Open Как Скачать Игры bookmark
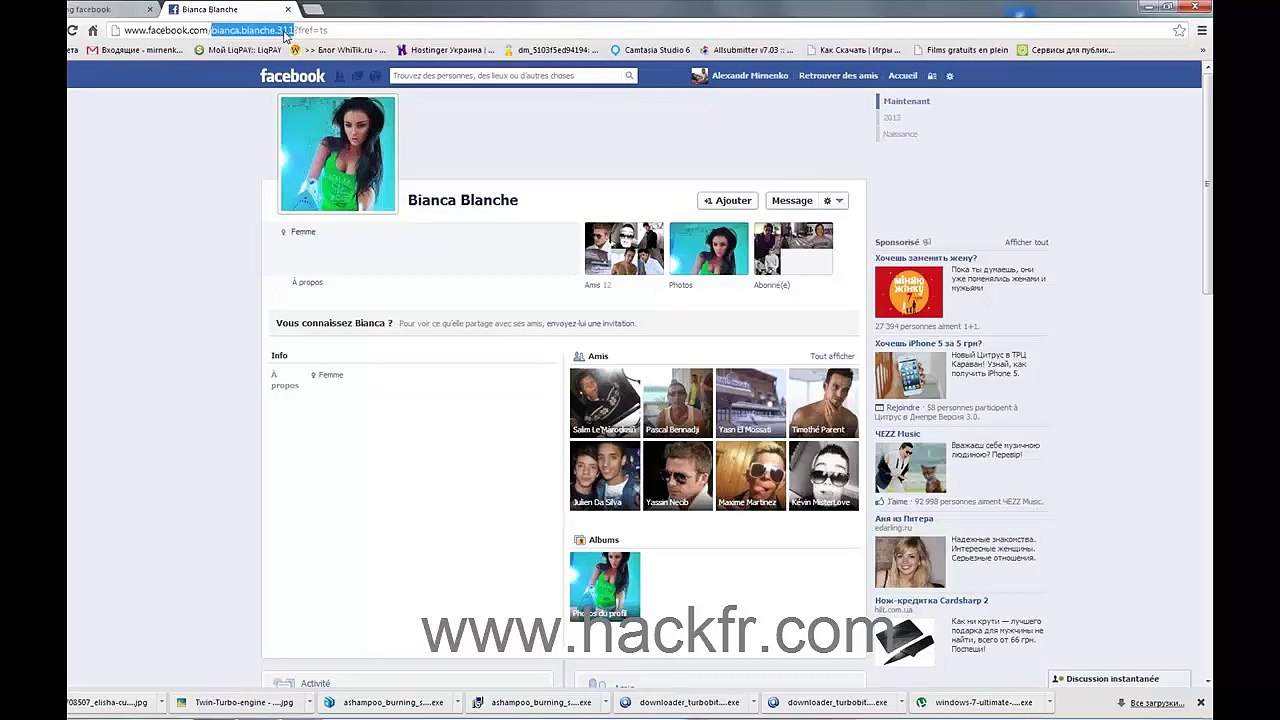 click(x=853, y=50)
